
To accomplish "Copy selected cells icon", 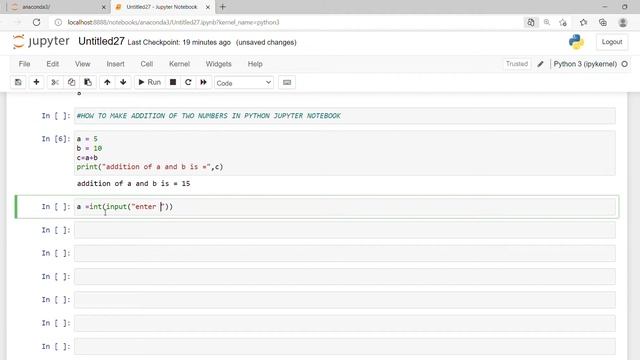I will 71,82.
